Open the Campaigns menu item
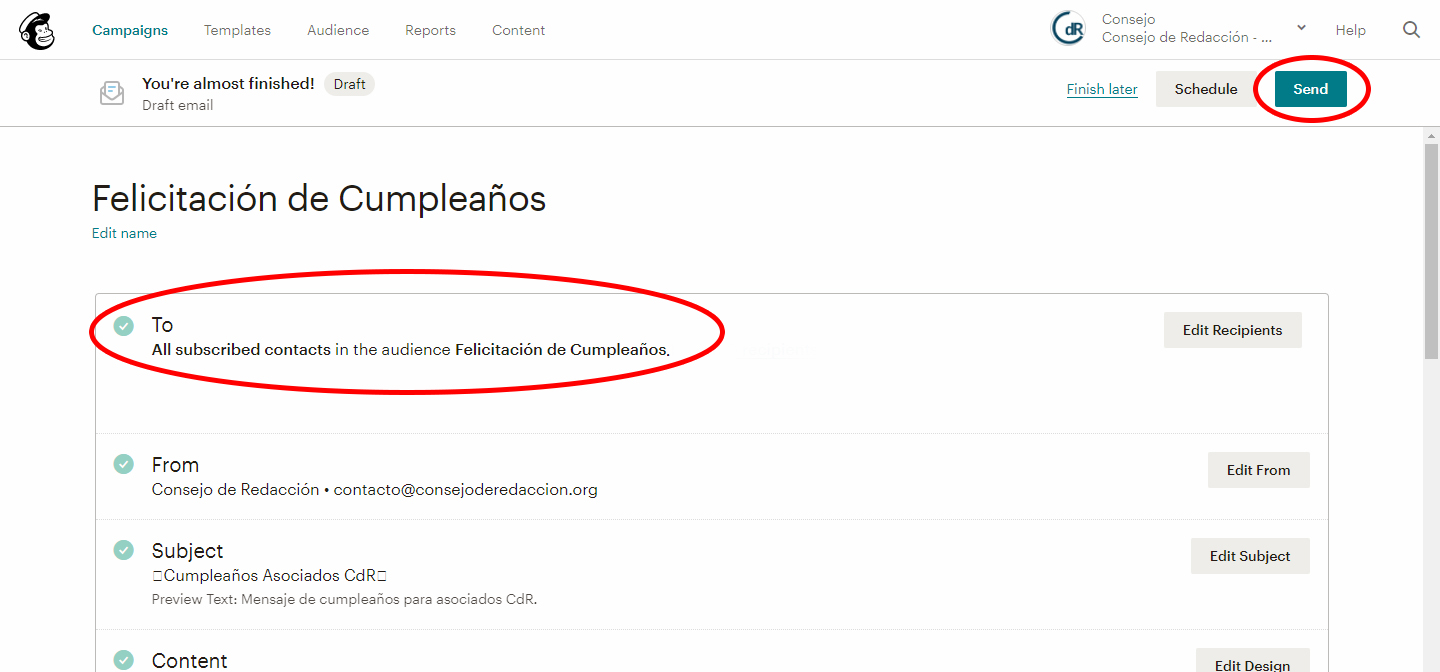Screen dimensions: 1440x672 coord(130,30)
